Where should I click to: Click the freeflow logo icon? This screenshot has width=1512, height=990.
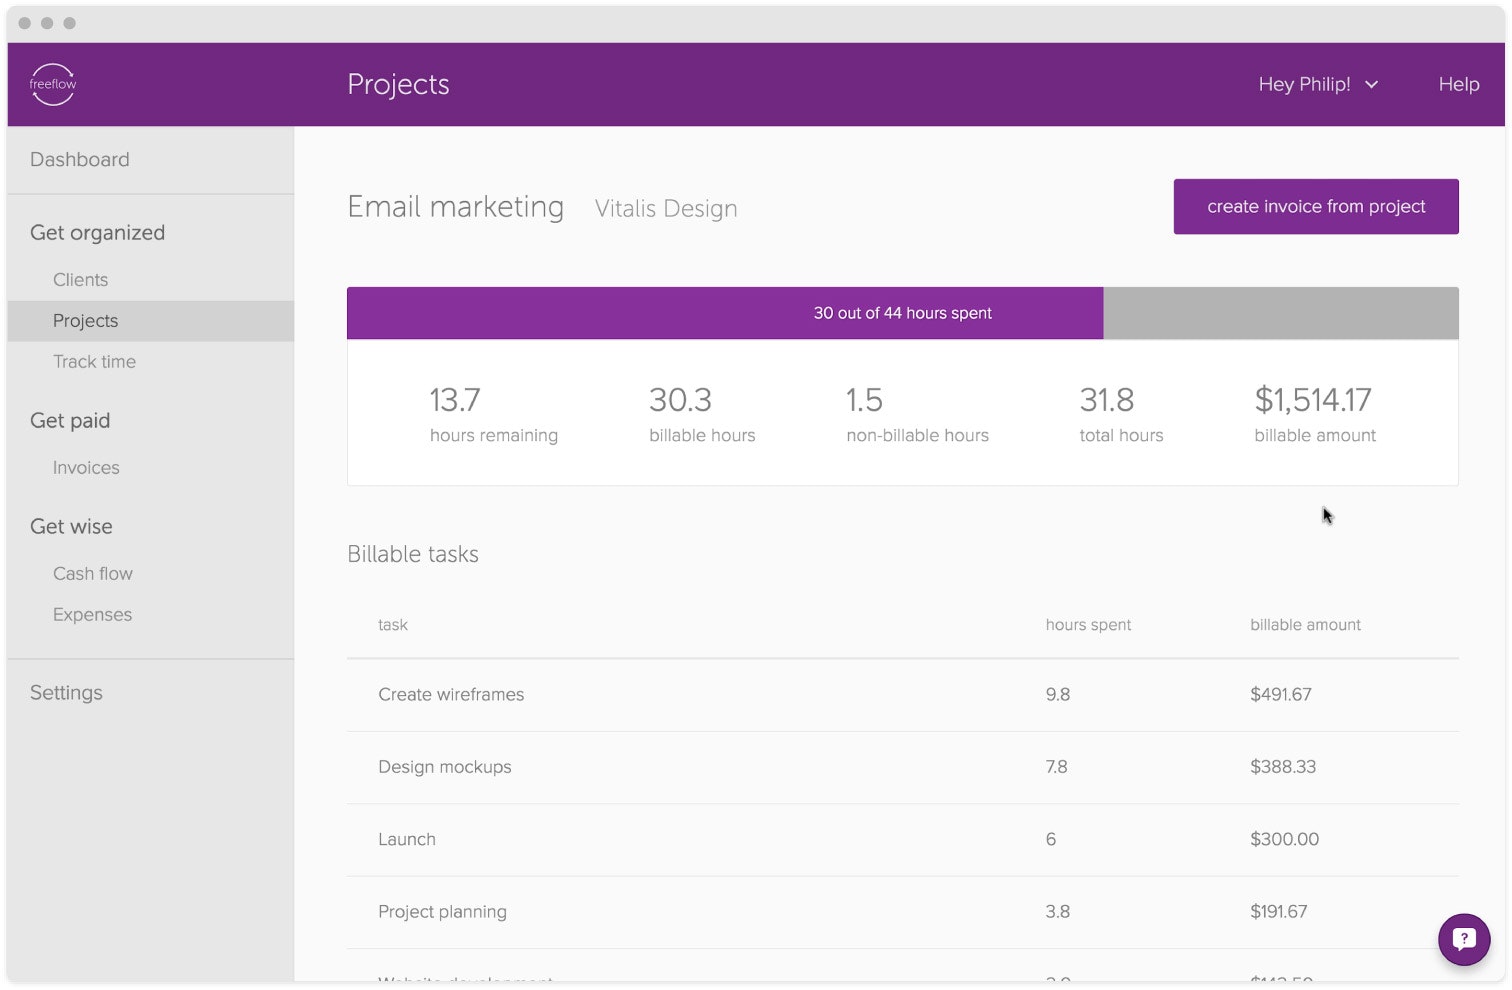(53, 84)
